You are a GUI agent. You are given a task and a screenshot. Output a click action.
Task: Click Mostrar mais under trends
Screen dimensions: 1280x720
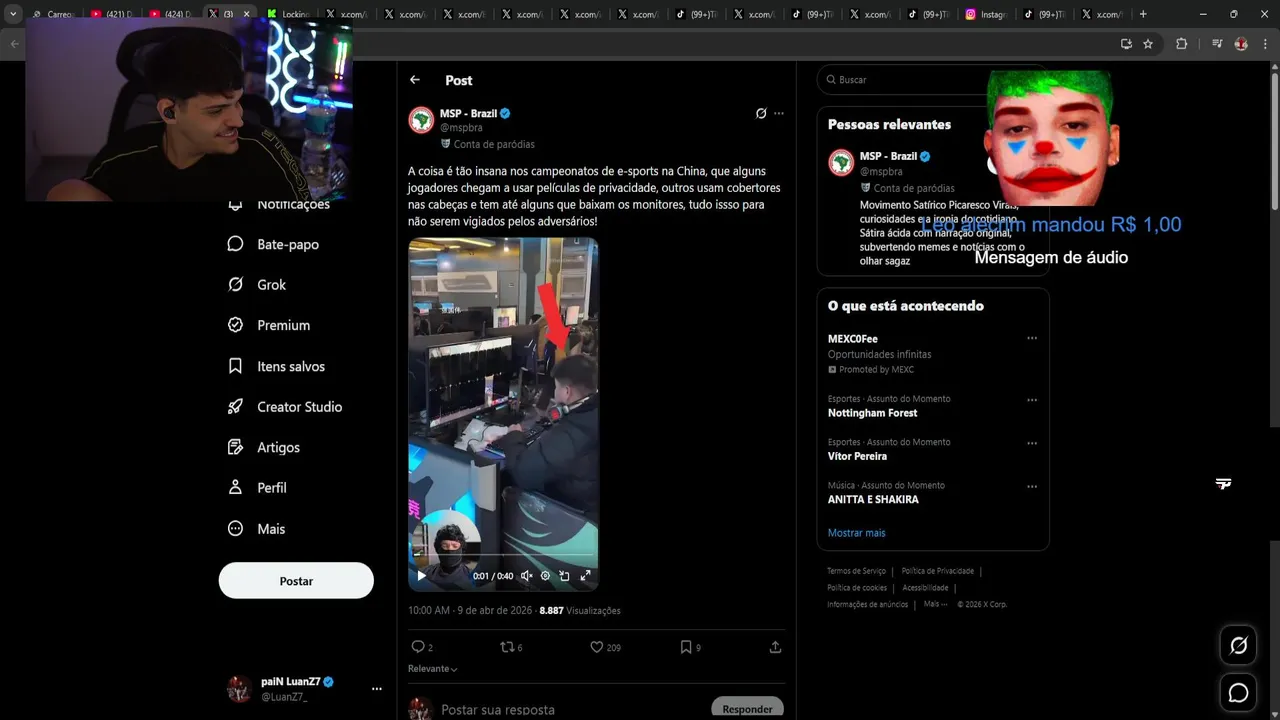pos(856,533)
